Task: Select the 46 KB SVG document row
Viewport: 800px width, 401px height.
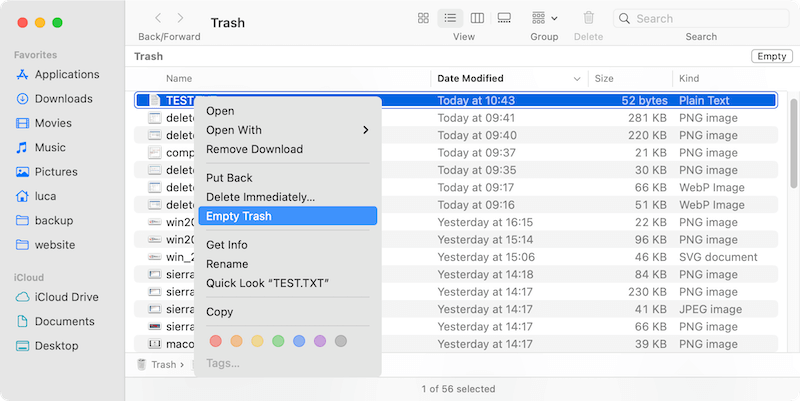Action: pyautogui.click(x=456, y=257)
